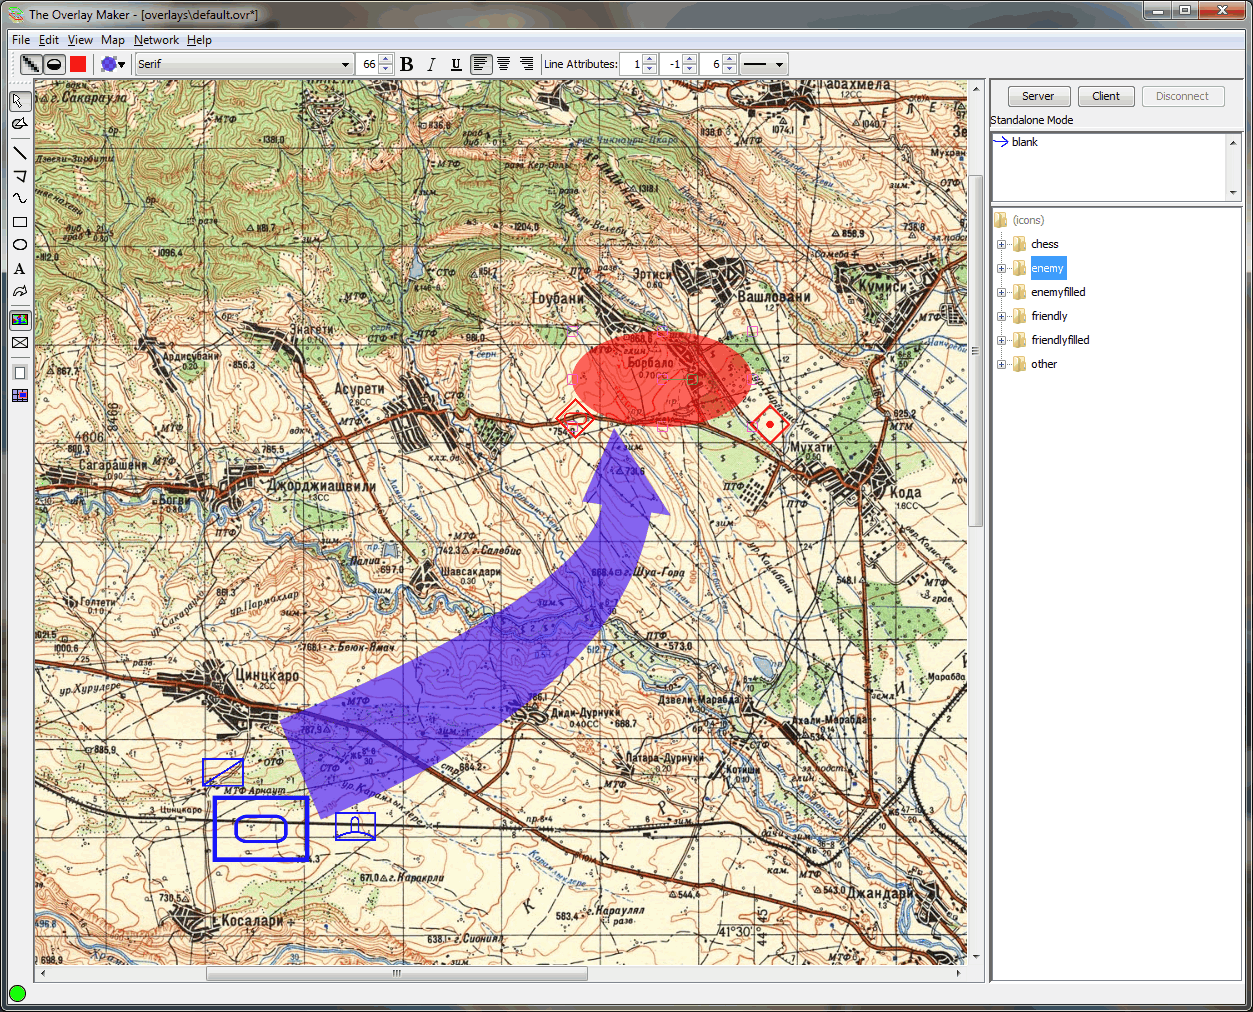
Task: Click the map horizontal scrollbar thumb
Action: coord(396,973)
